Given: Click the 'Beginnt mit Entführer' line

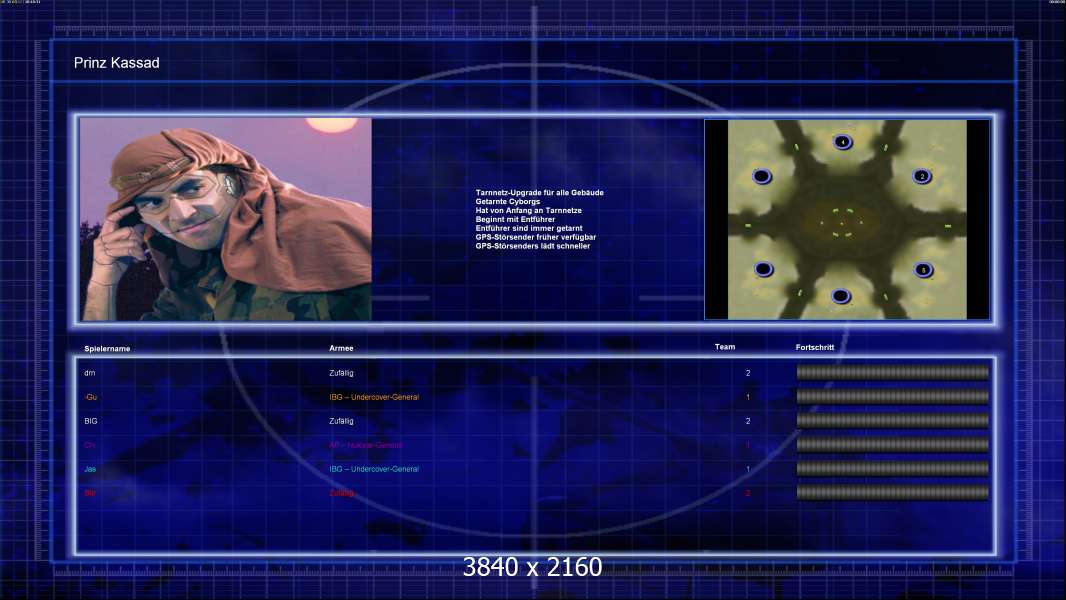Looking at the screenshot, I should pyautogui.click(x=515, y=219).
